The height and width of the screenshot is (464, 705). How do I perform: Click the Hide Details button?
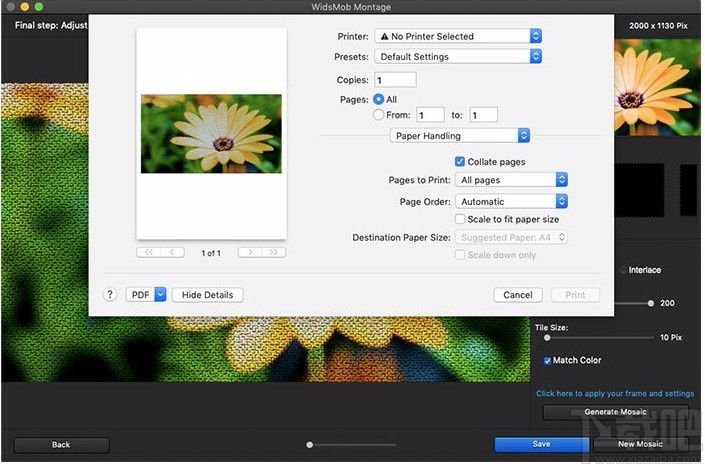coord(208,294)
